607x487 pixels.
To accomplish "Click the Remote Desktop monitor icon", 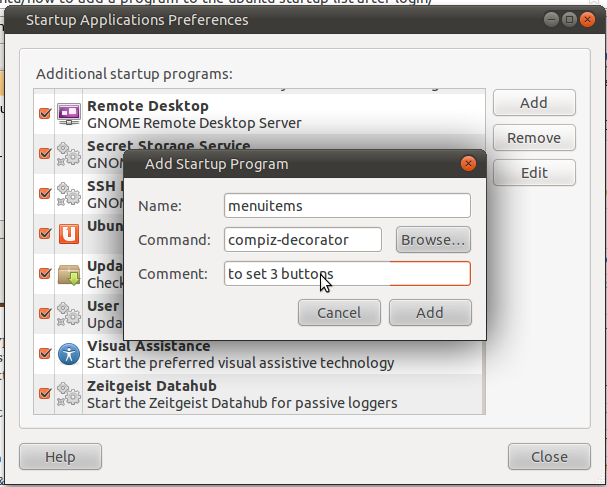I will click(69, 114).
